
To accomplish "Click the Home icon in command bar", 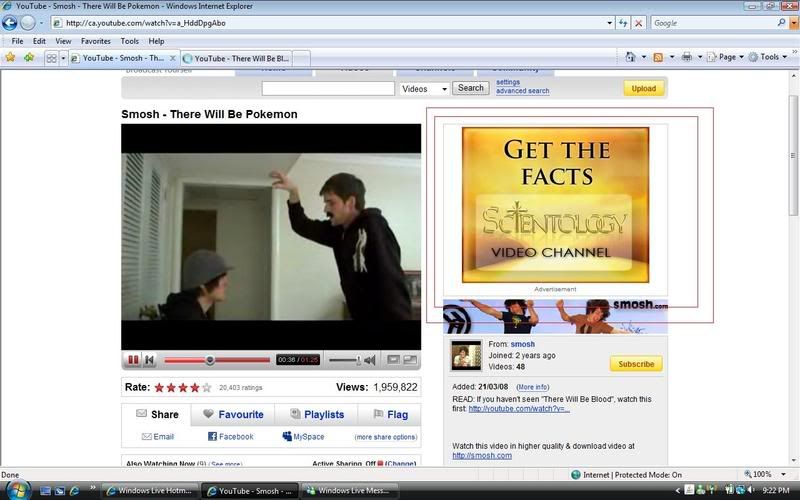I will click(631, 57).
